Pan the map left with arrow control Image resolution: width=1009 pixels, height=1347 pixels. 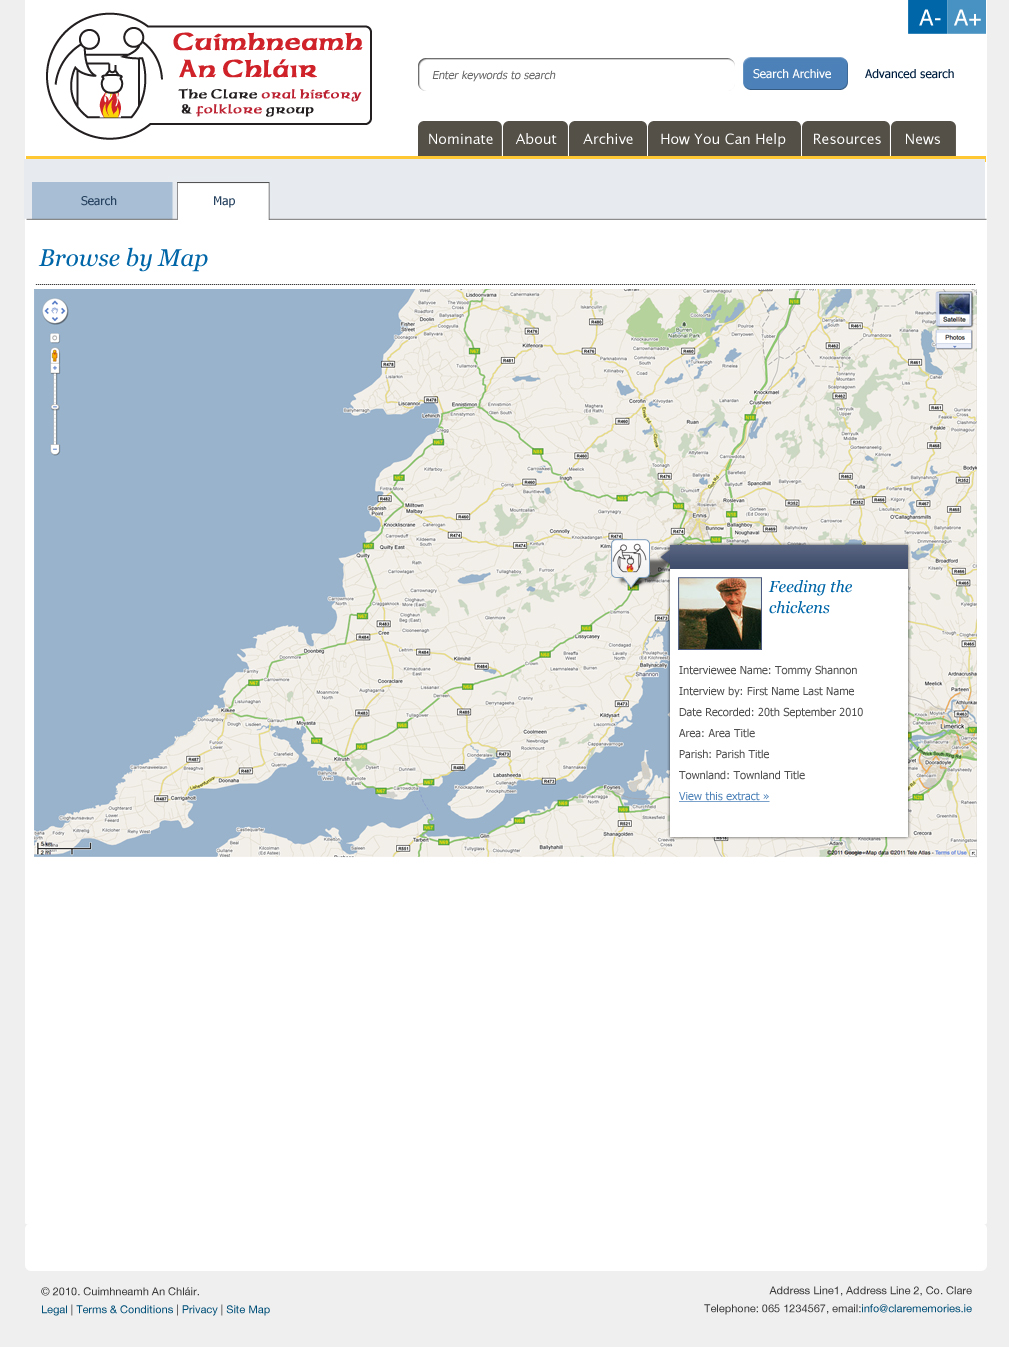click(x=47, y=312)
